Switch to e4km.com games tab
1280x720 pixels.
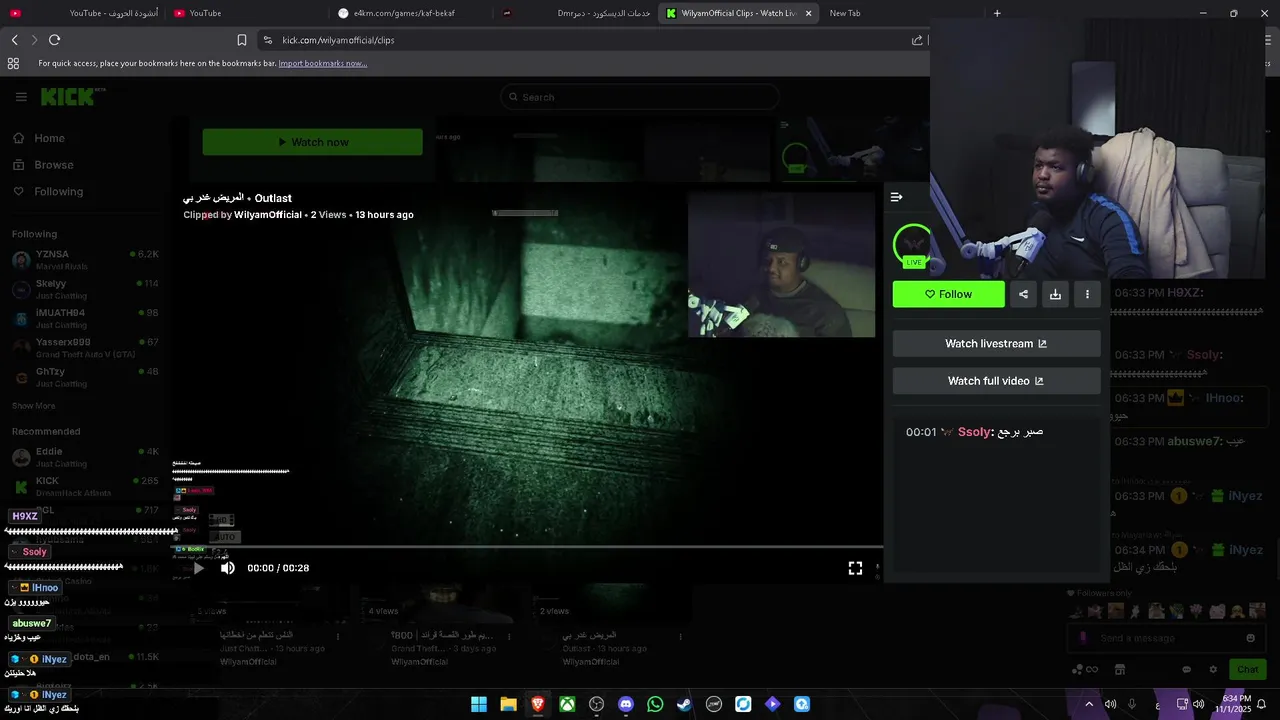410,13
